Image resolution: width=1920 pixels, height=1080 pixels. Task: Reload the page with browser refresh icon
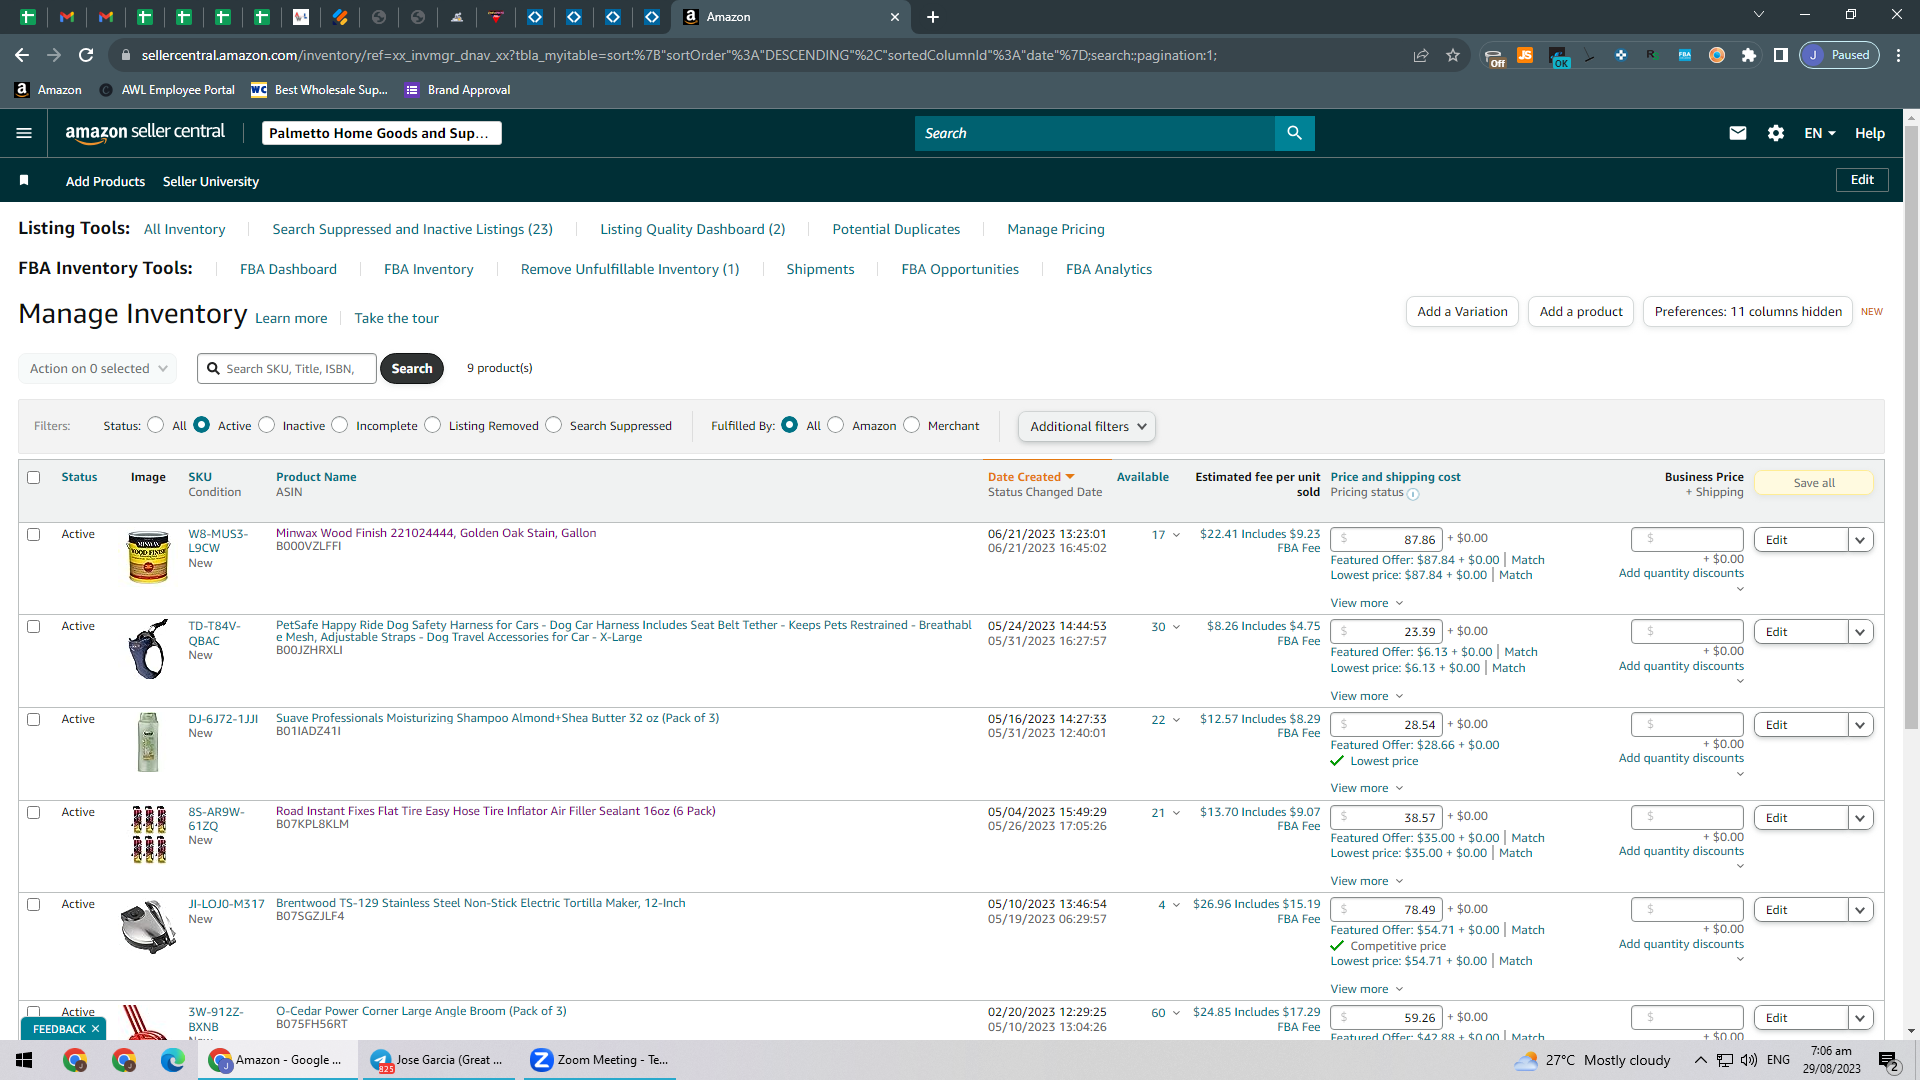coord(86,55)
